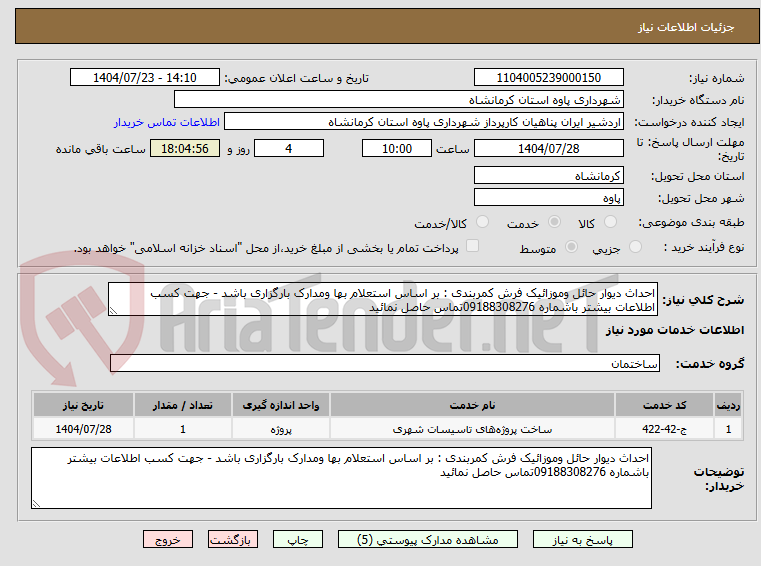This screenshot has width=761, height=566.
Task: Click the نوع فرآیند خرید label
Action: click(704, 247)
